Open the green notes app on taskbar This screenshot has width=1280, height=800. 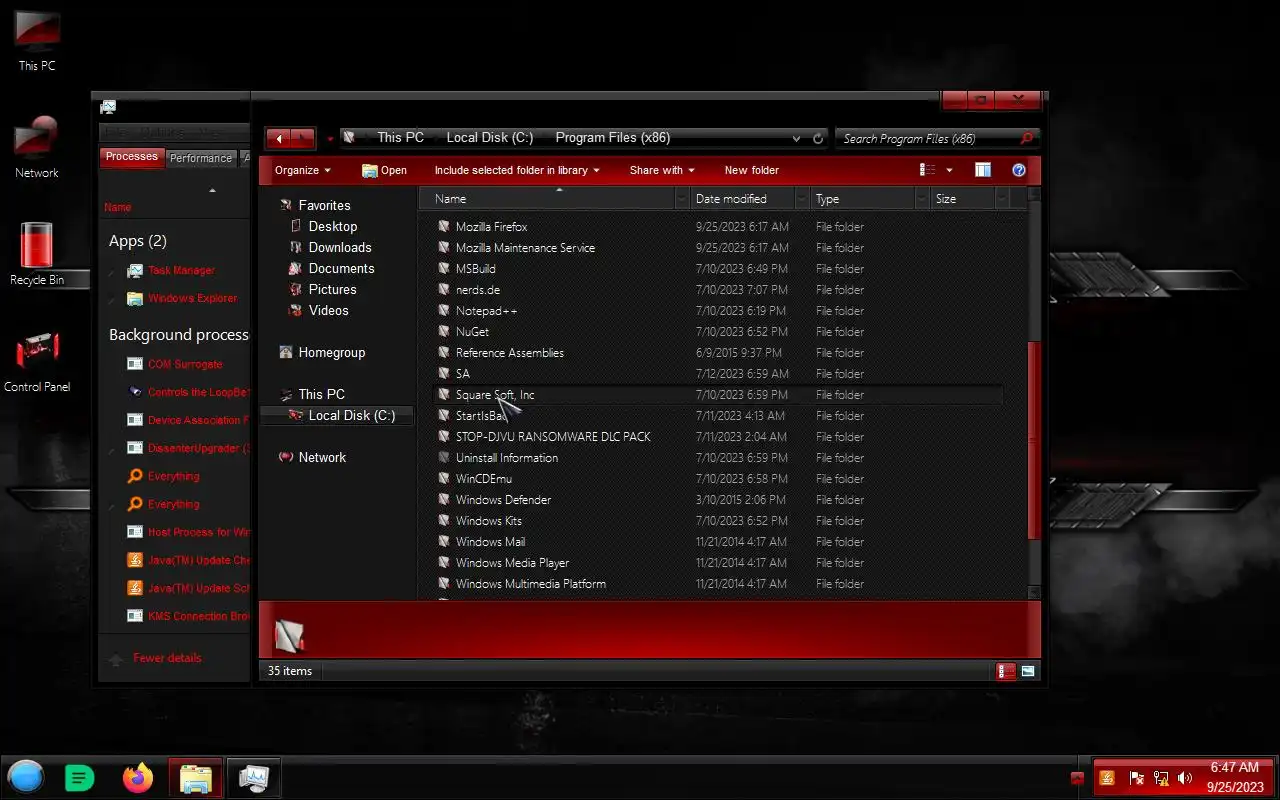click(x=80, y=777)
